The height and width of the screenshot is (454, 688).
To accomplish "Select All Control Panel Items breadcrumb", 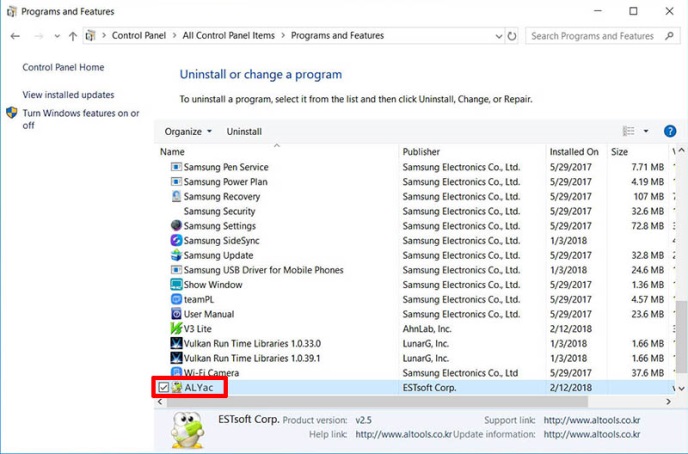I will [x=229, y=36].
